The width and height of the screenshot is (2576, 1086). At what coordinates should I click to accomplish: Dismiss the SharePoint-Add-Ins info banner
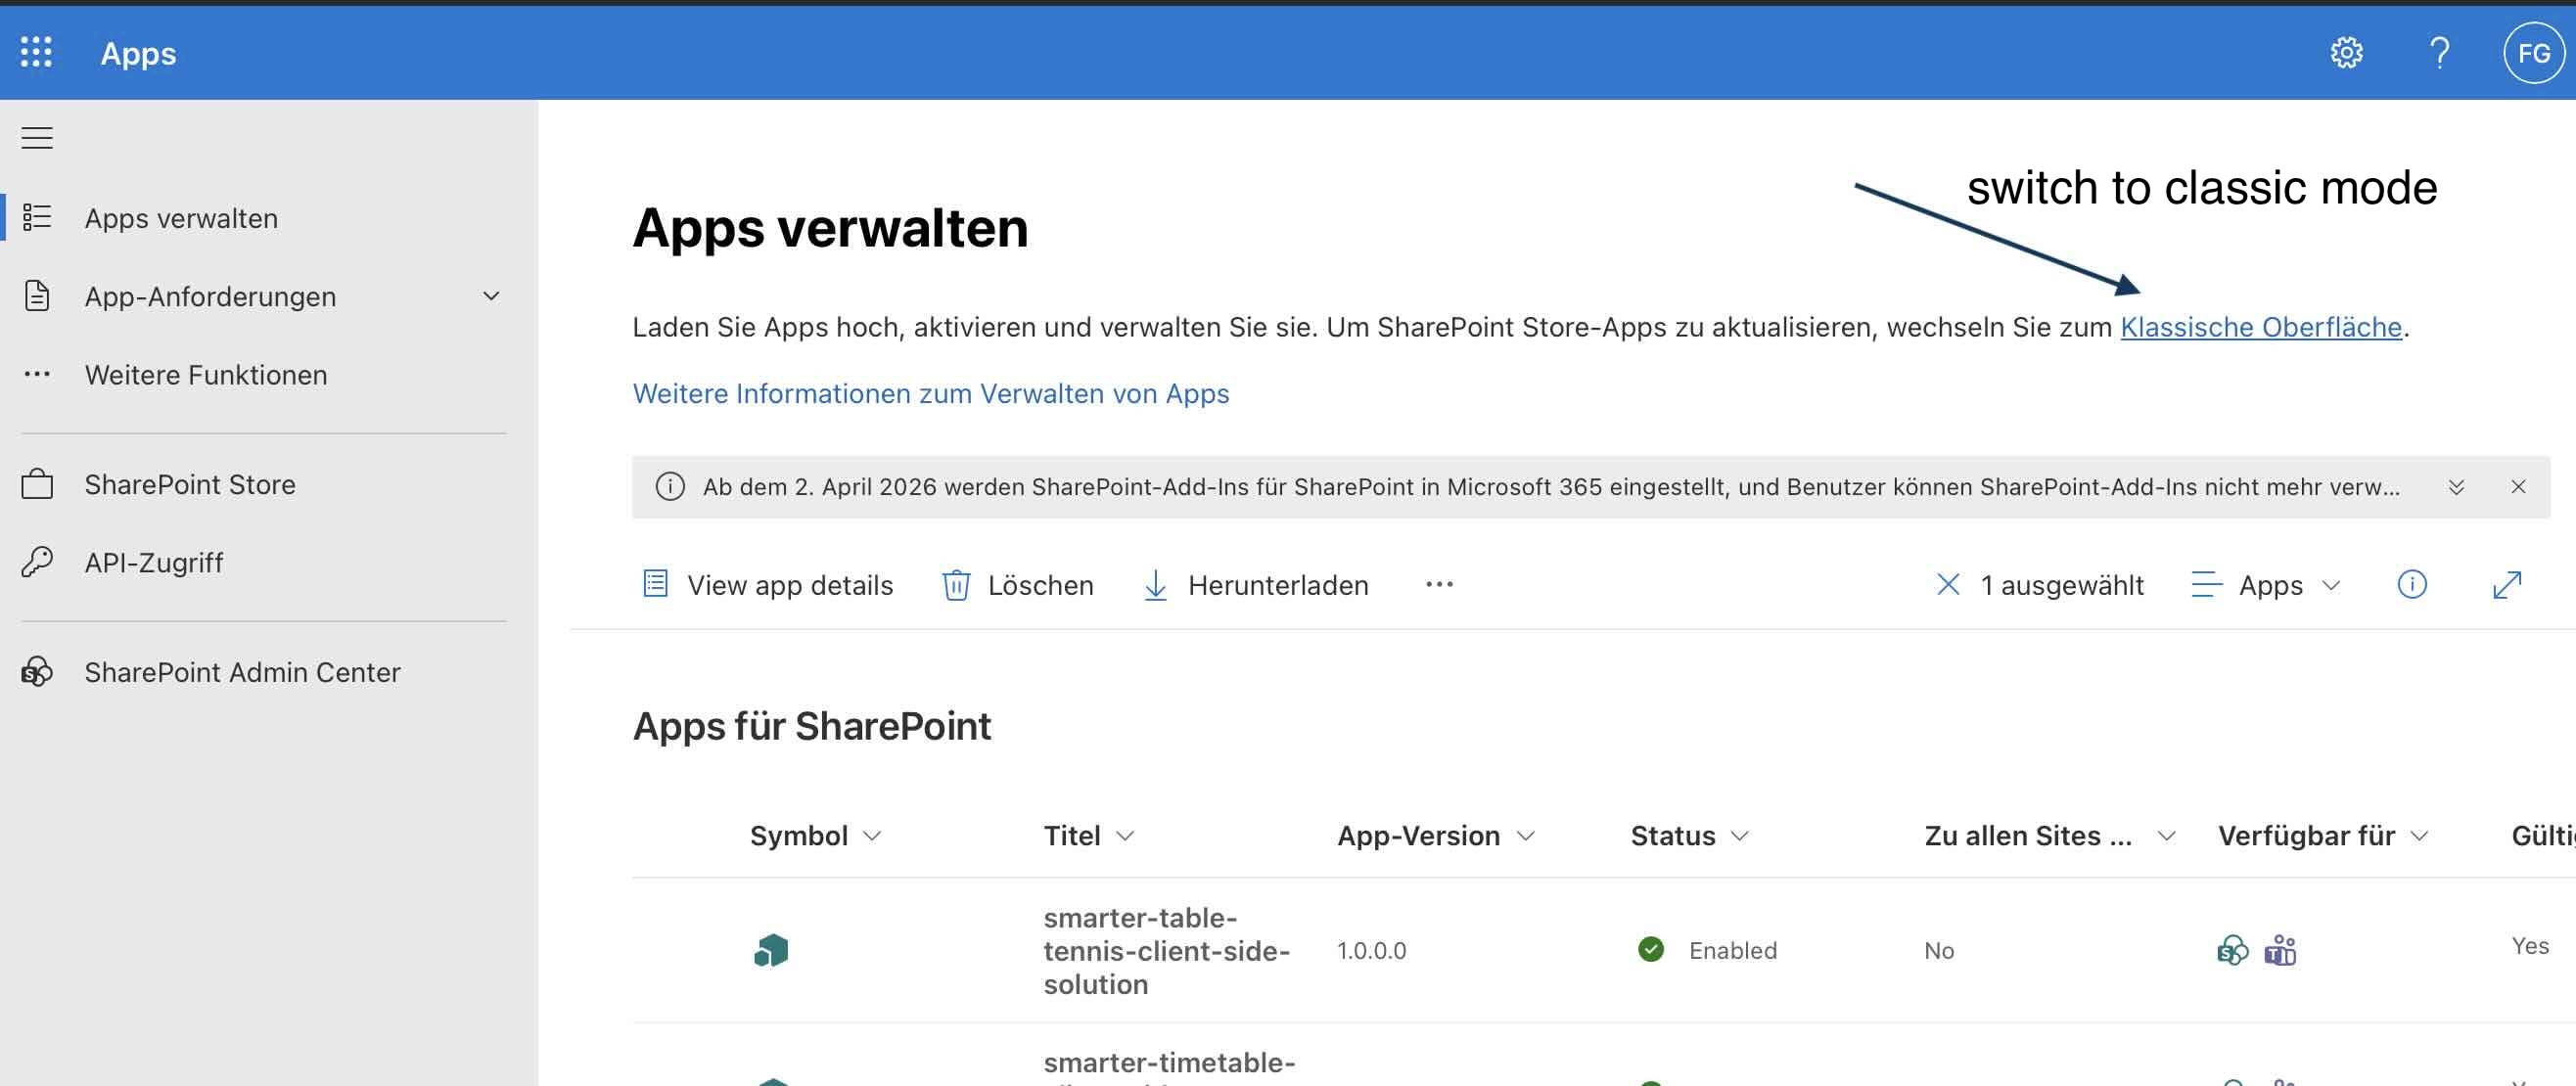[x=2518, y=487]
